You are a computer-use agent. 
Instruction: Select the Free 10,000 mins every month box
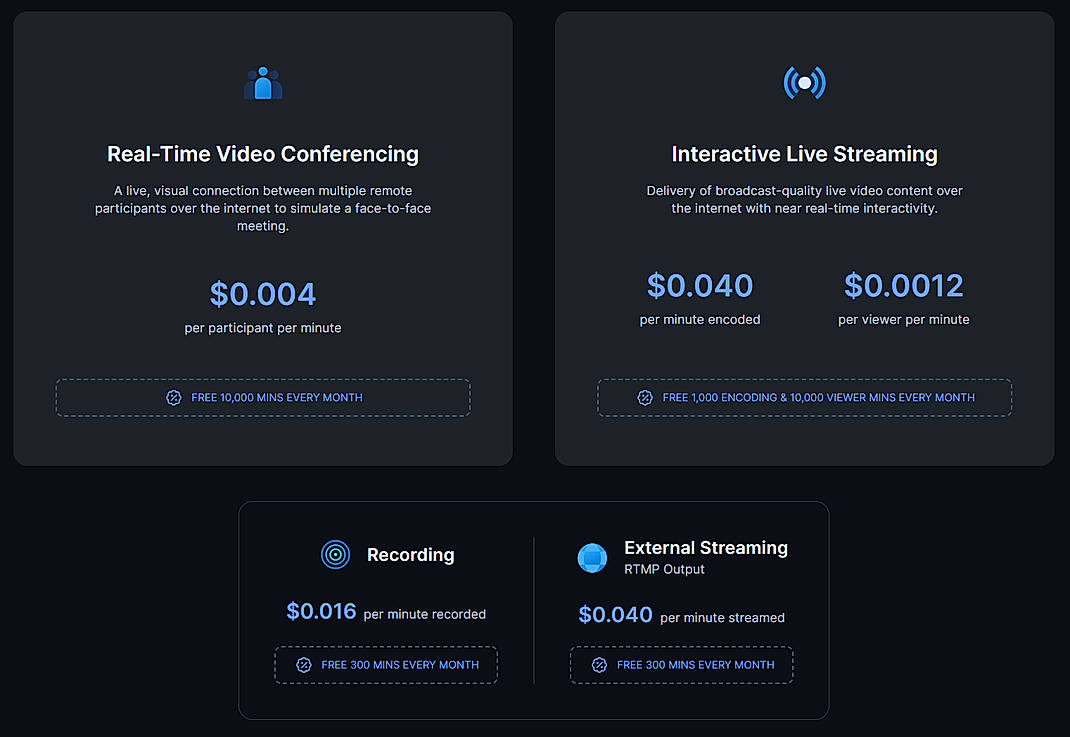click(263, 398)
